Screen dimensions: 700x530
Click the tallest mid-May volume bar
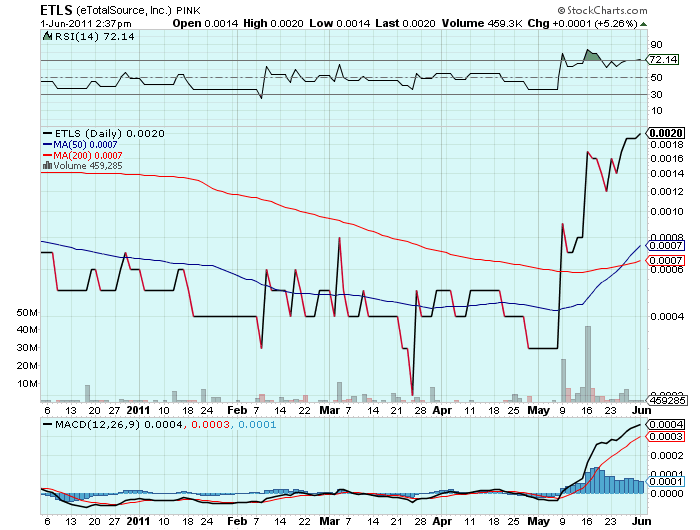588,362
